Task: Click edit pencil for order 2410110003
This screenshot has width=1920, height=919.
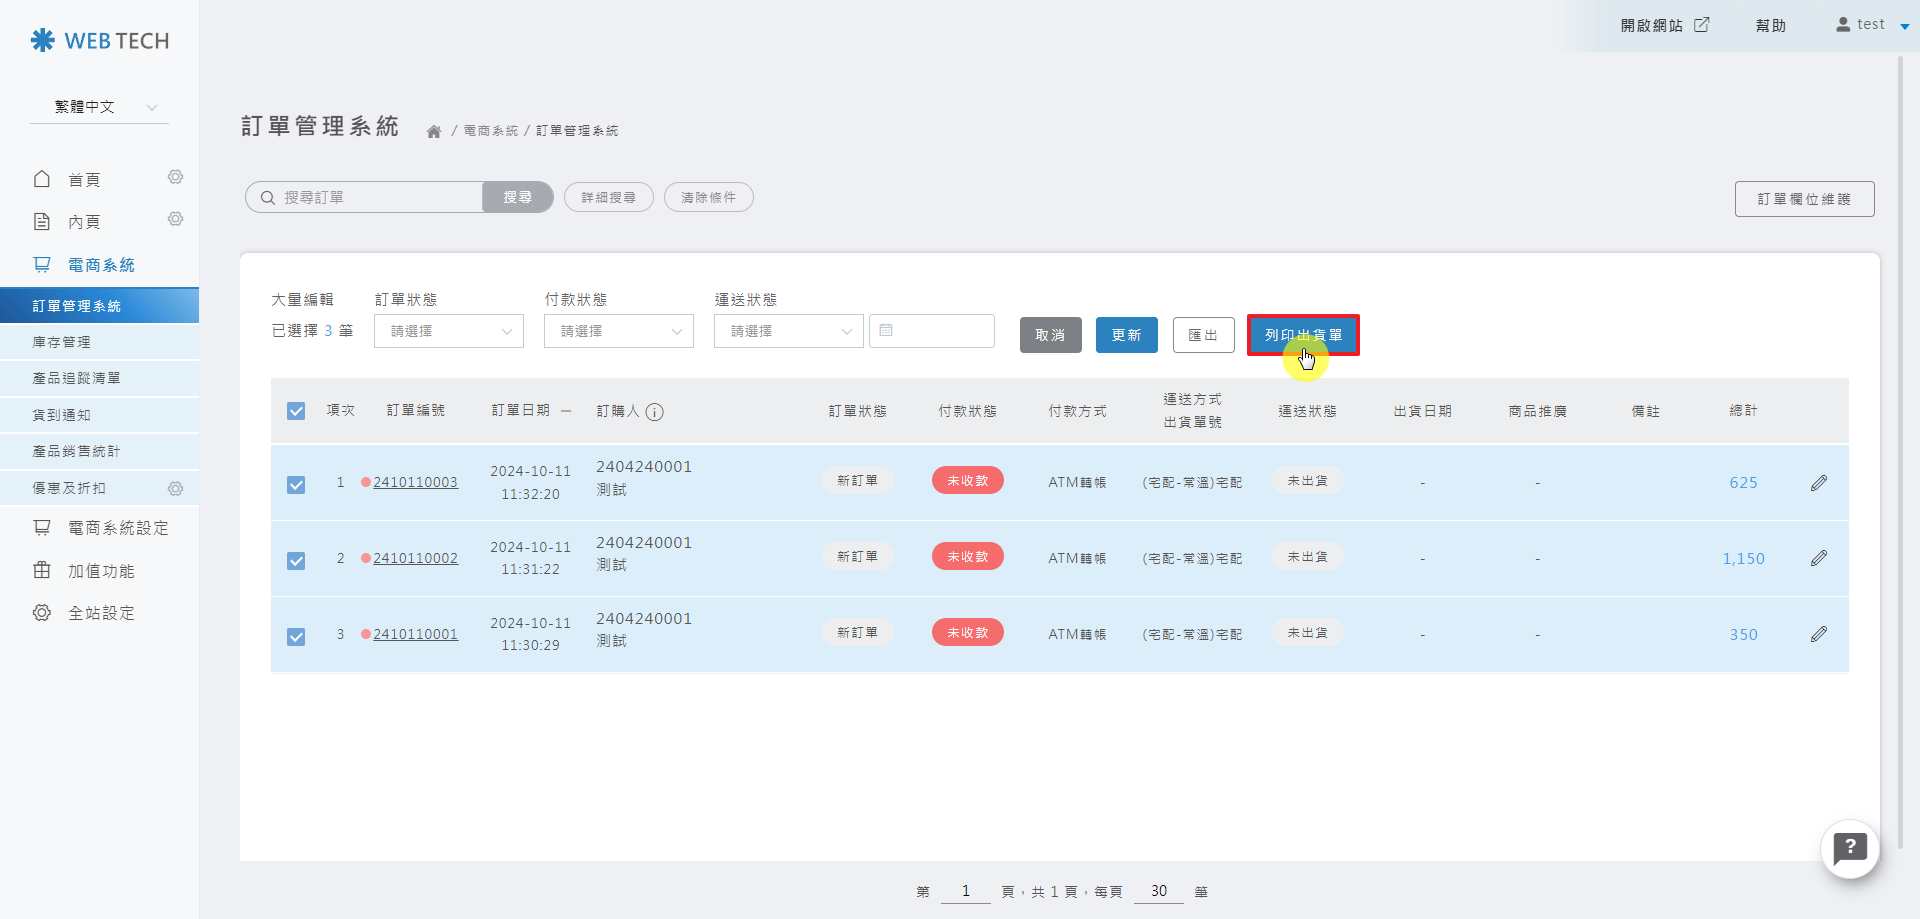Action: point(1818,483)
